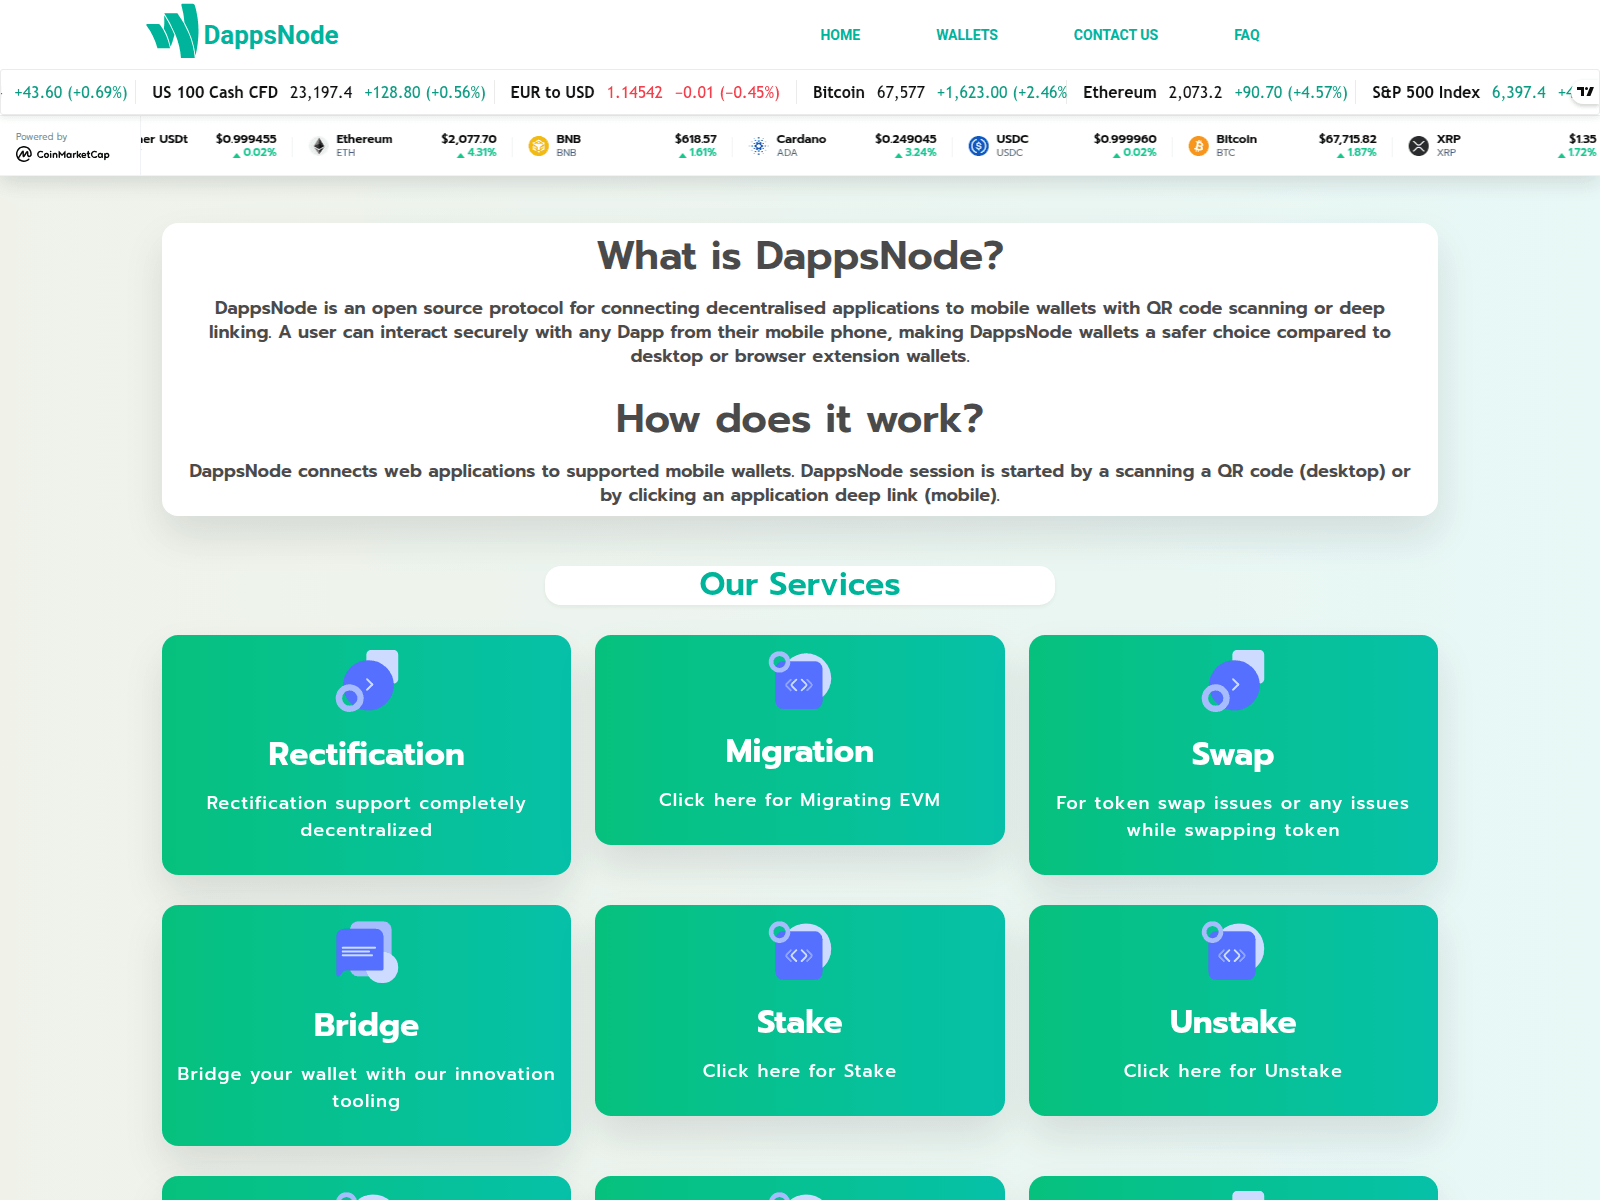Select the XRP coin icon

tap(1418, 145)
